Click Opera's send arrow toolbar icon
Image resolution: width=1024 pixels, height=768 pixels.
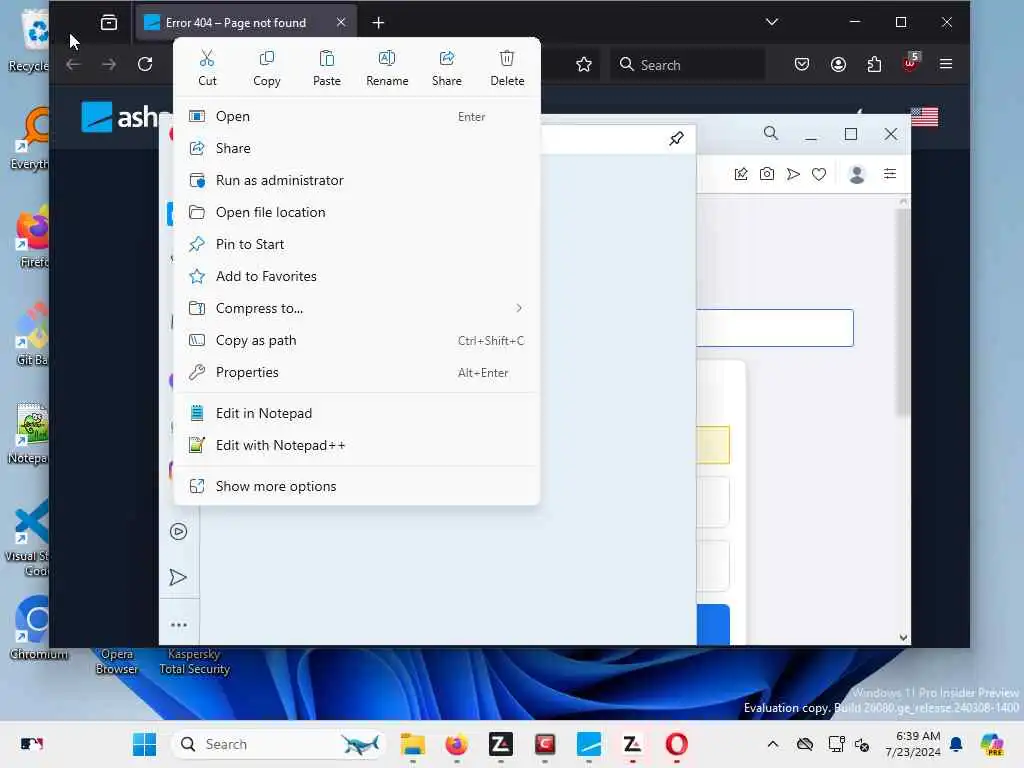tap(793, 174)
